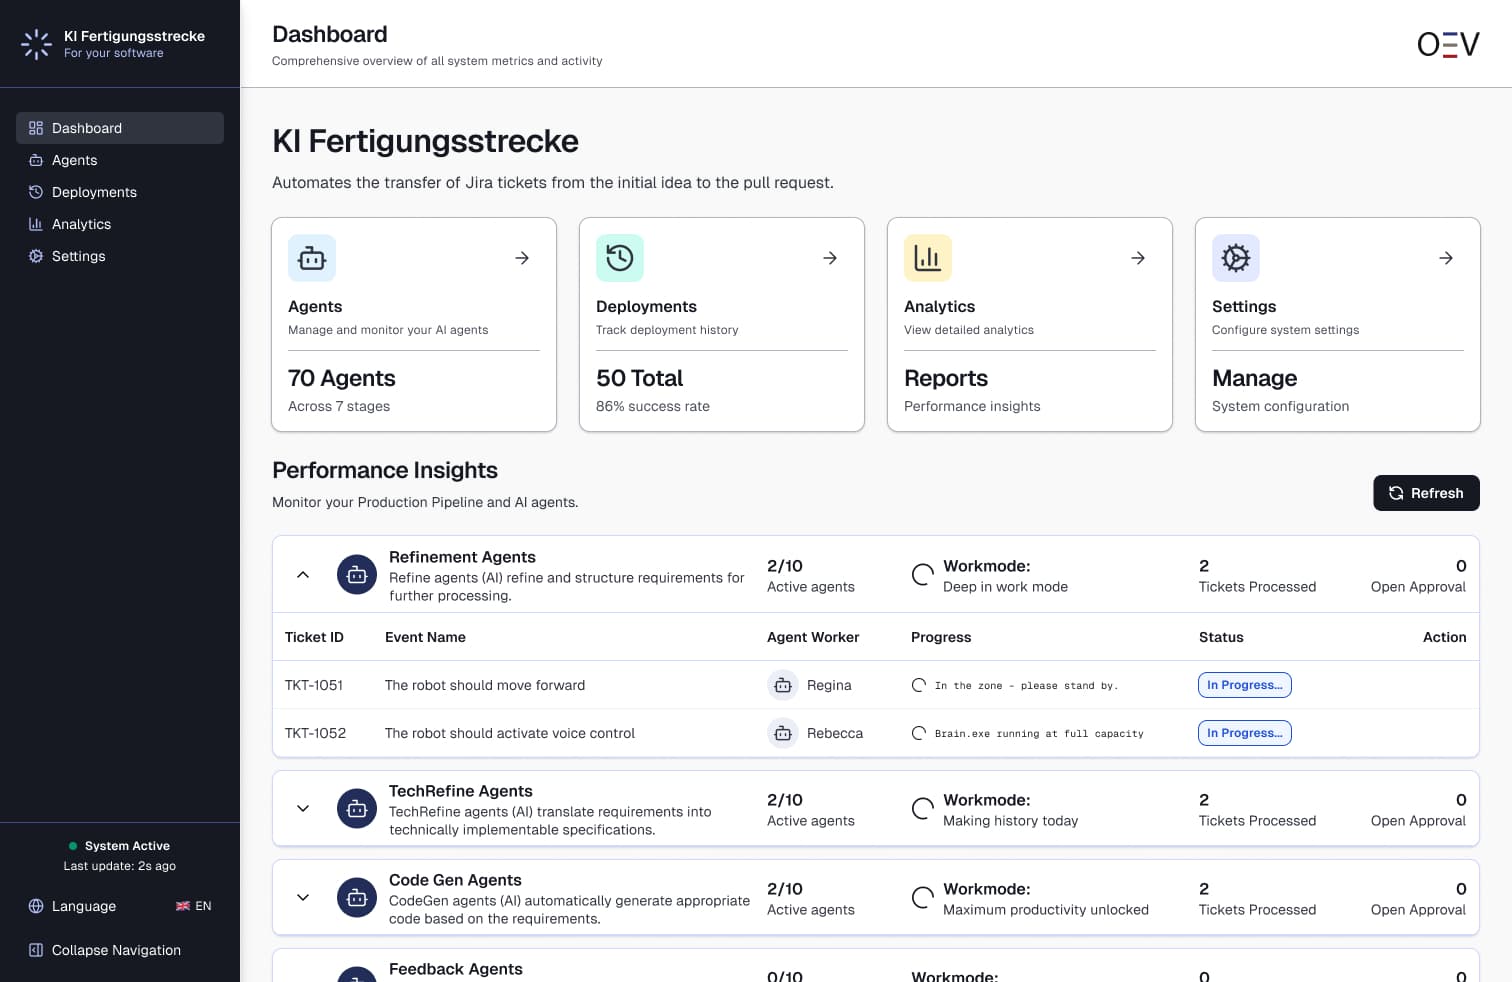Click the bar chart icon on Analytics card
The image size is (1512, 982).
928,258
